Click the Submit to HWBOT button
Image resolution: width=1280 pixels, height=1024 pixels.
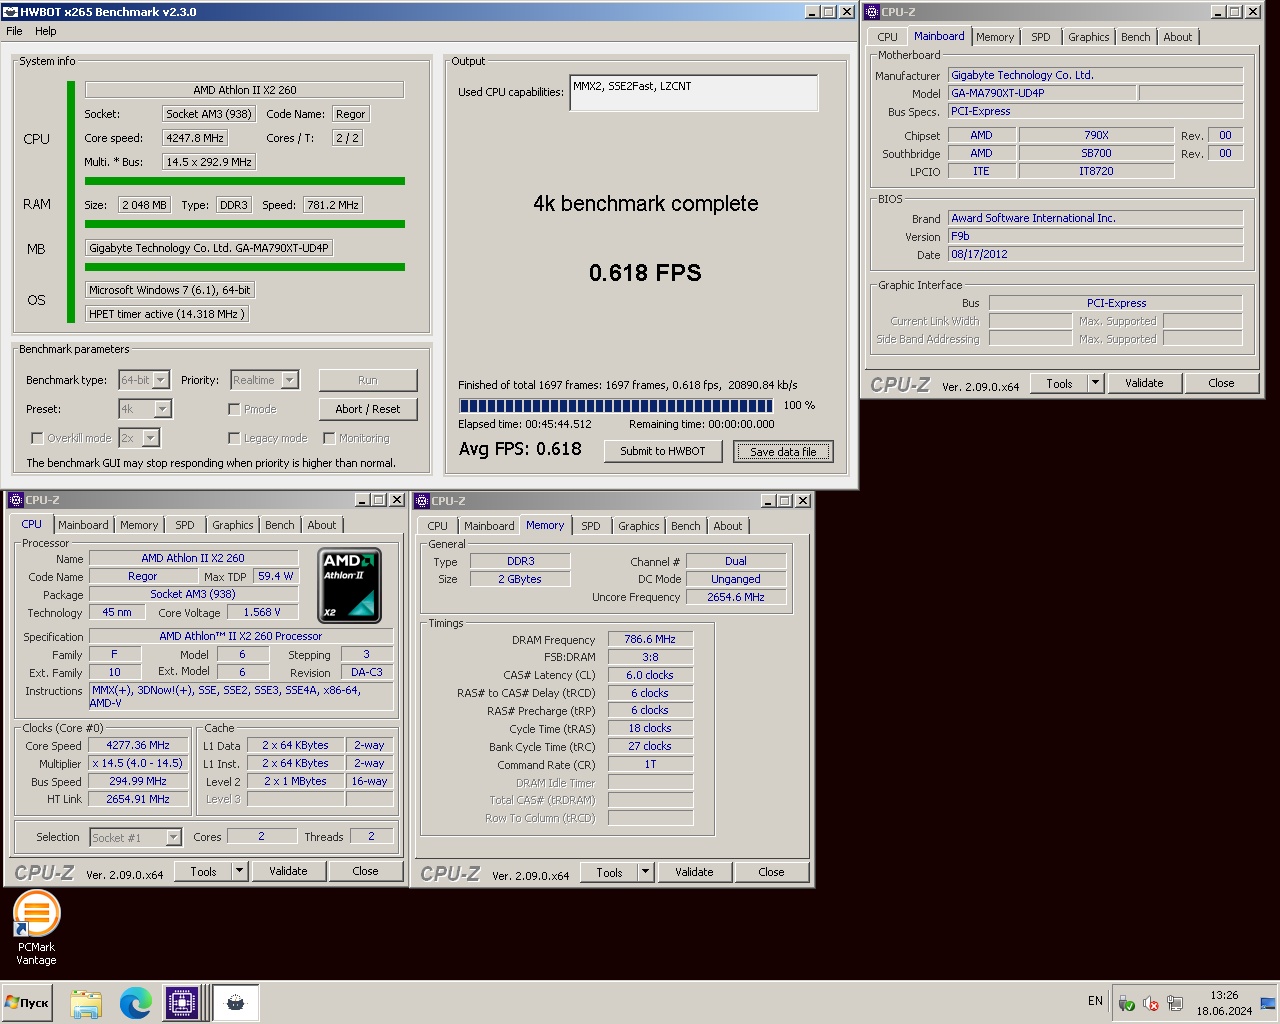[x=663, y=451]
